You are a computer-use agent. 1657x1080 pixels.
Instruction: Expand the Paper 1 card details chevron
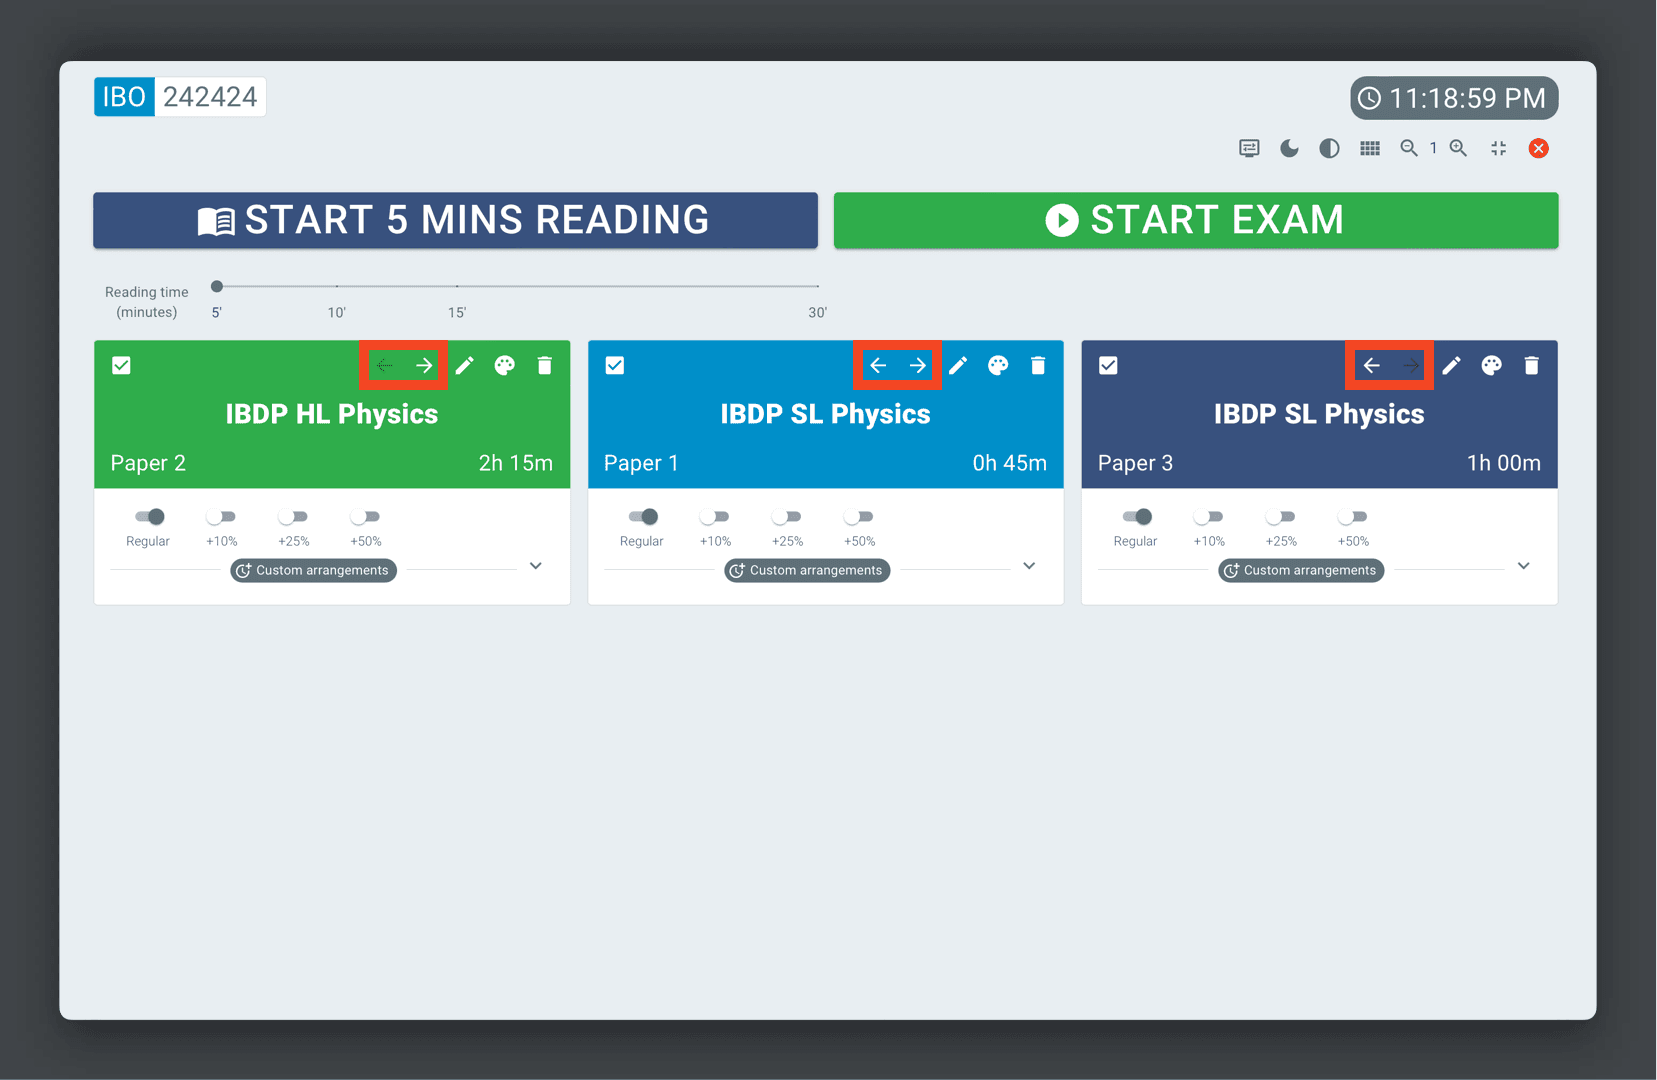pos(1029,566)
